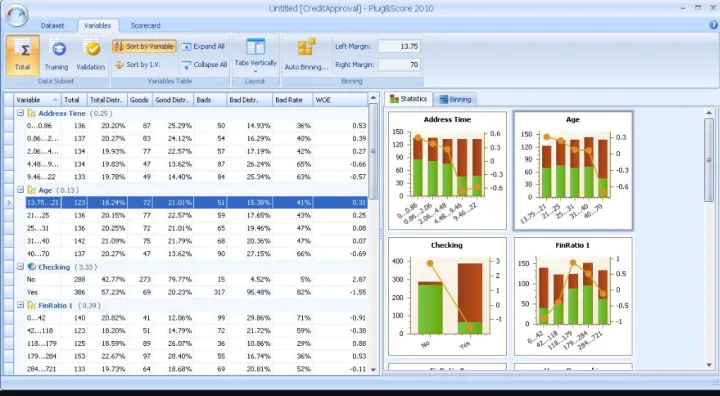The height and width of the screenshot is (396, 720).
Task: Click the charts panel scrollbar thumb
Action: [709, 159]
